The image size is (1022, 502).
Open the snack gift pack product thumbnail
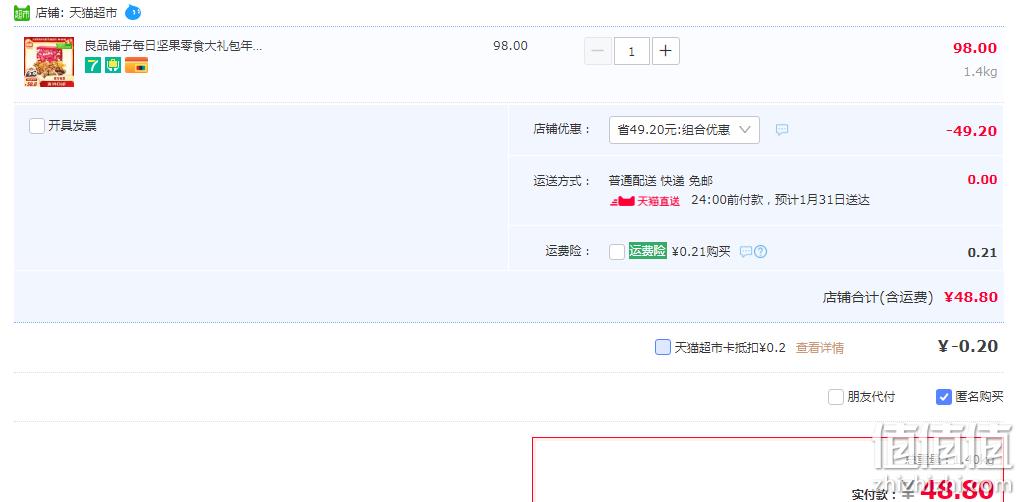[x=49, y=62]
